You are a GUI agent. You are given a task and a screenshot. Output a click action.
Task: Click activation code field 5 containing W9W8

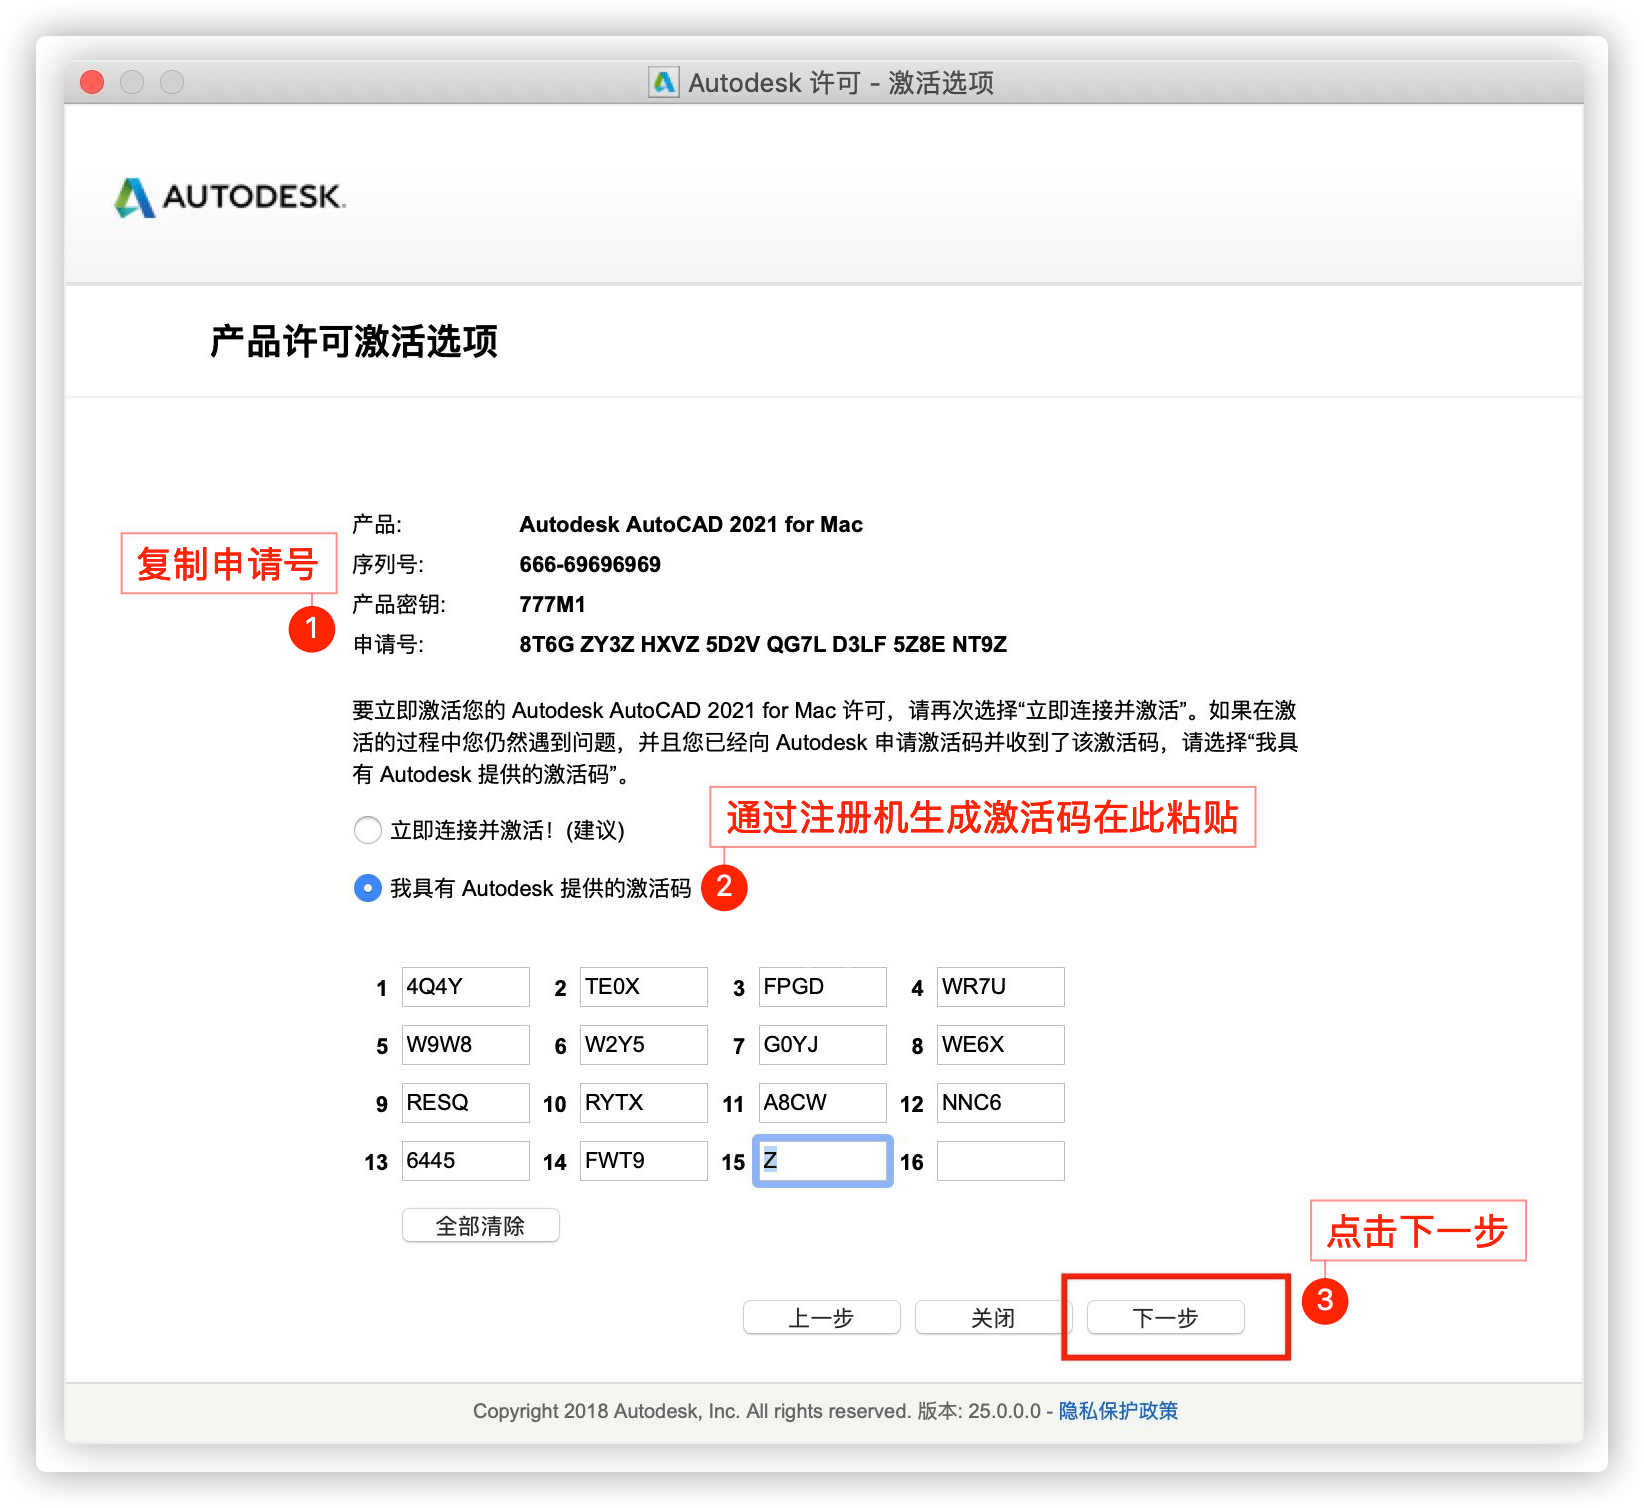(x=465, y=1045)
